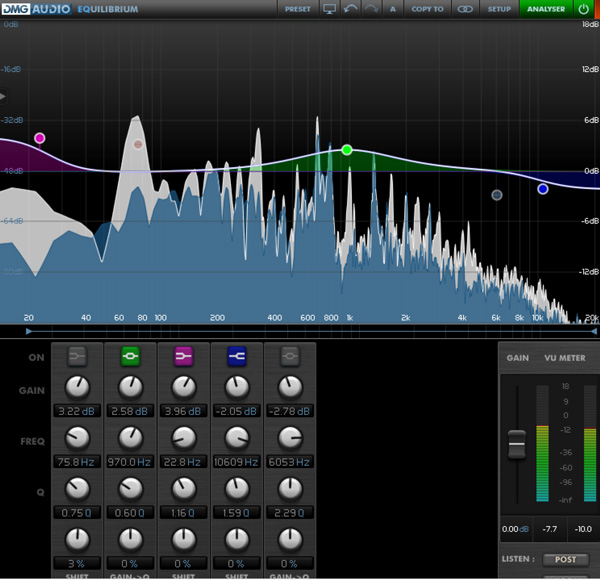Image resolution: width=600 pixels, height=580 pixels.
Task: Click the 1.16 Q value field
Action: pos(183,513)
